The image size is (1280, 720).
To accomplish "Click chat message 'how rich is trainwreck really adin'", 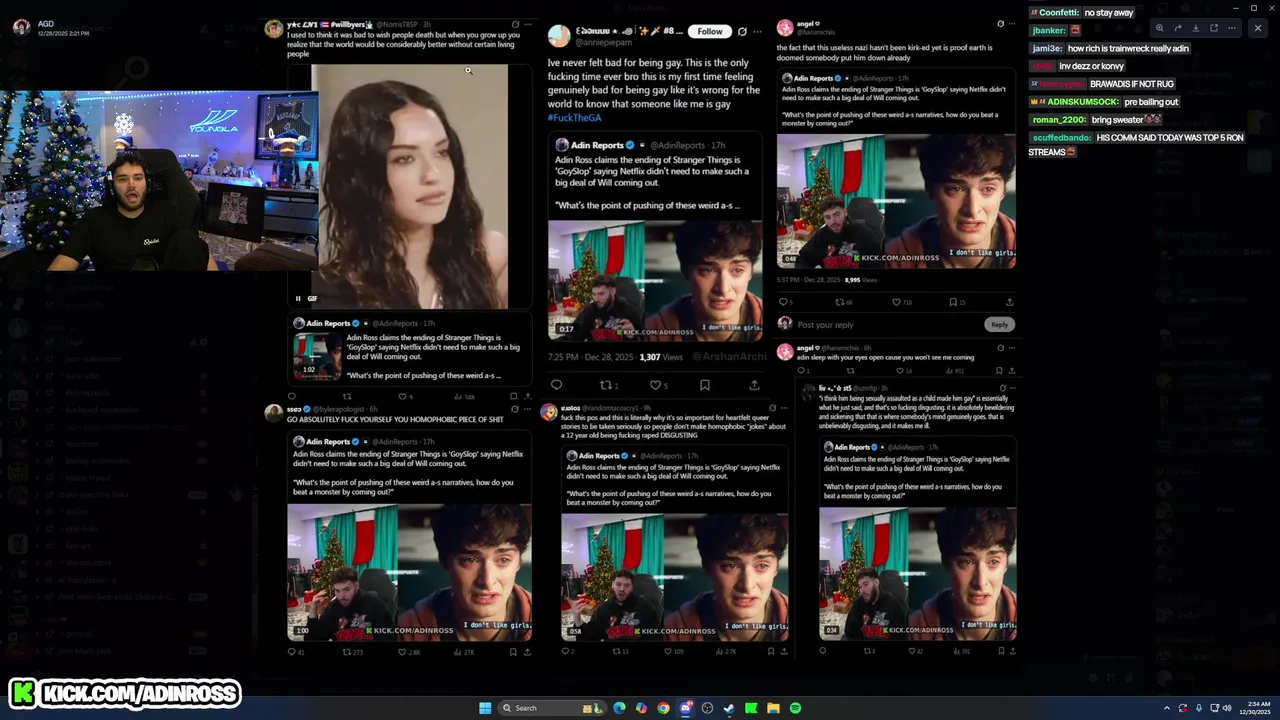I will 1128,48.
